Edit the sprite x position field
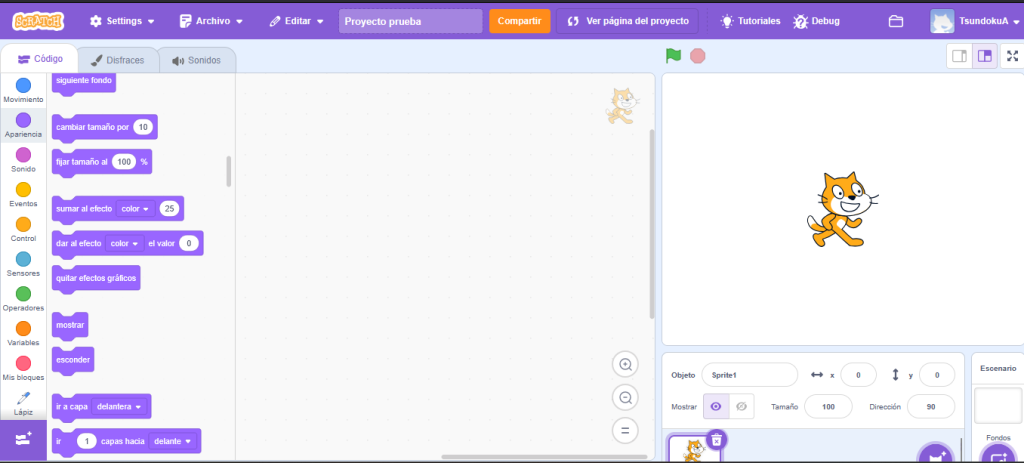The image size is (1024, 463). (858, 375)
